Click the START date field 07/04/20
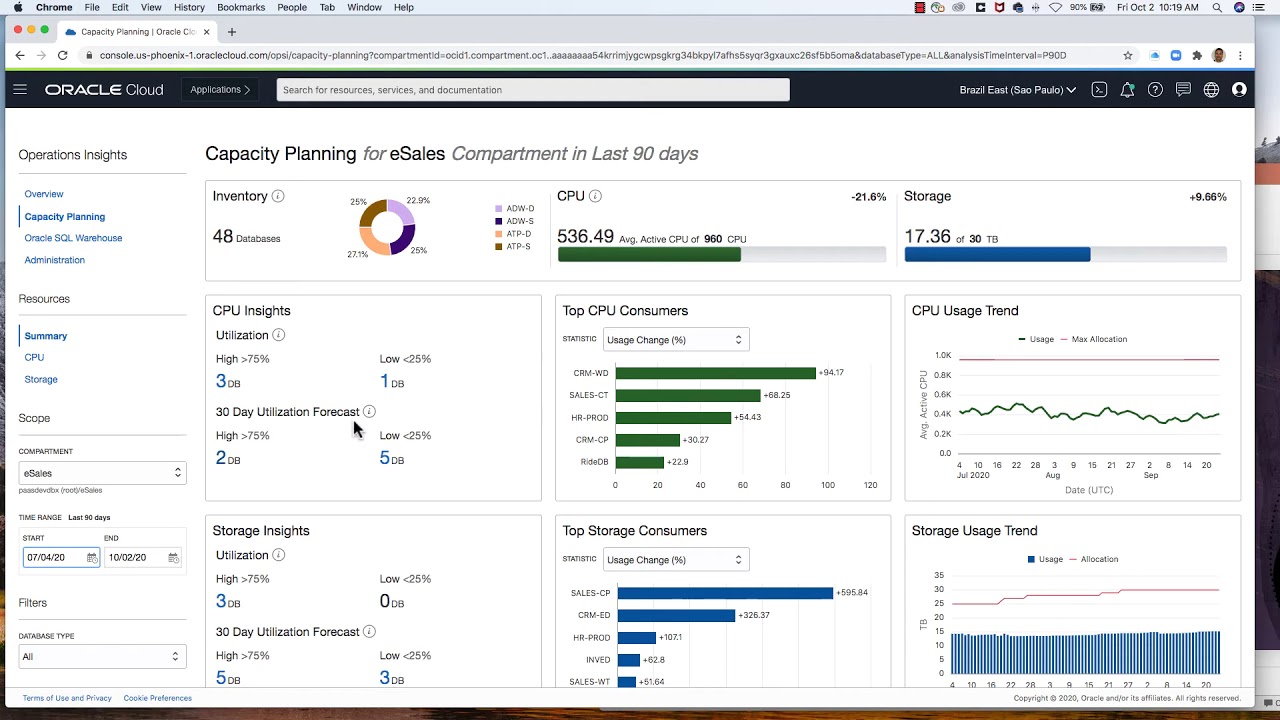 [61, 557]
